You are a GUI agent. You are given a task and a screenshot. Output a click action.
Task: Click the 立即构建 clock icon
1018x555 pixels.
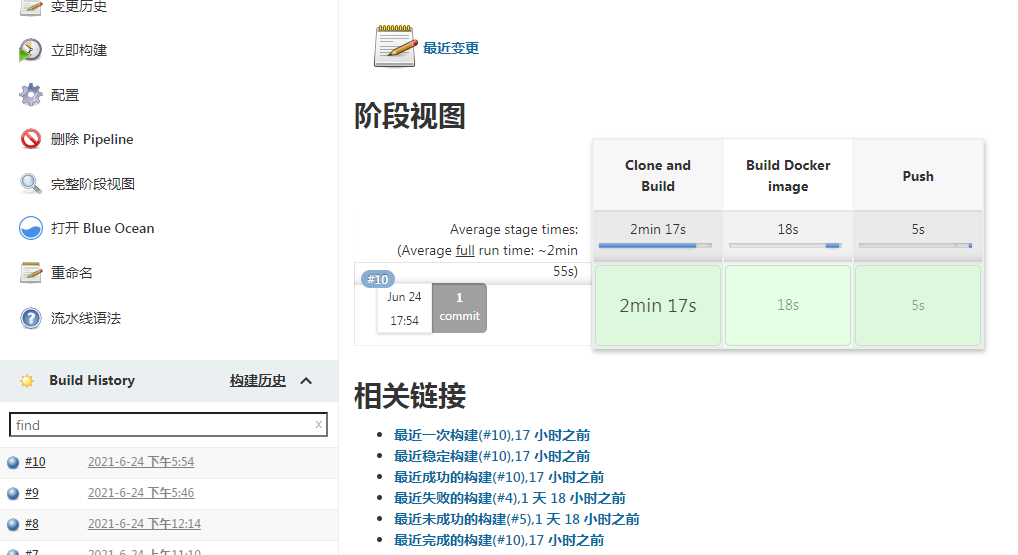[x=31, y=50]
